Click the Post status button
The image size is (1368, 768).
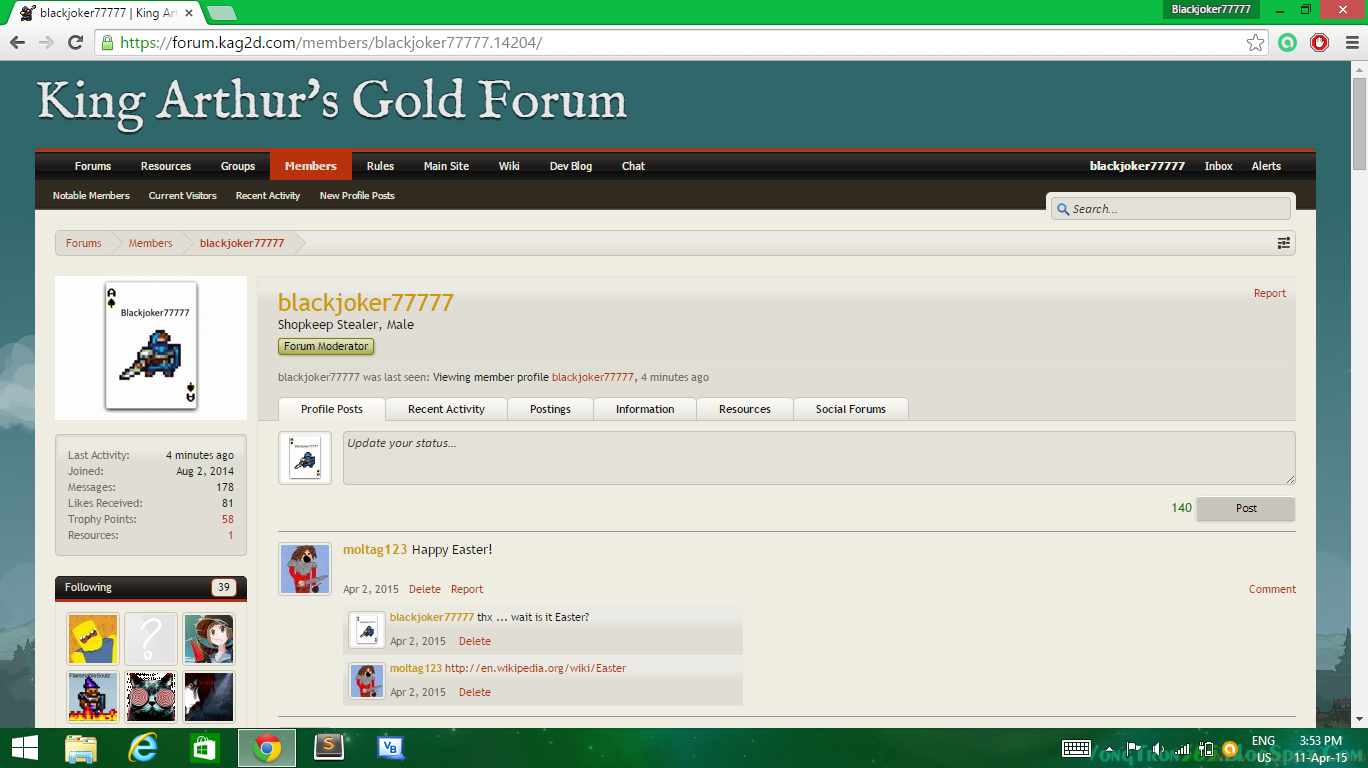[1246, 508]
